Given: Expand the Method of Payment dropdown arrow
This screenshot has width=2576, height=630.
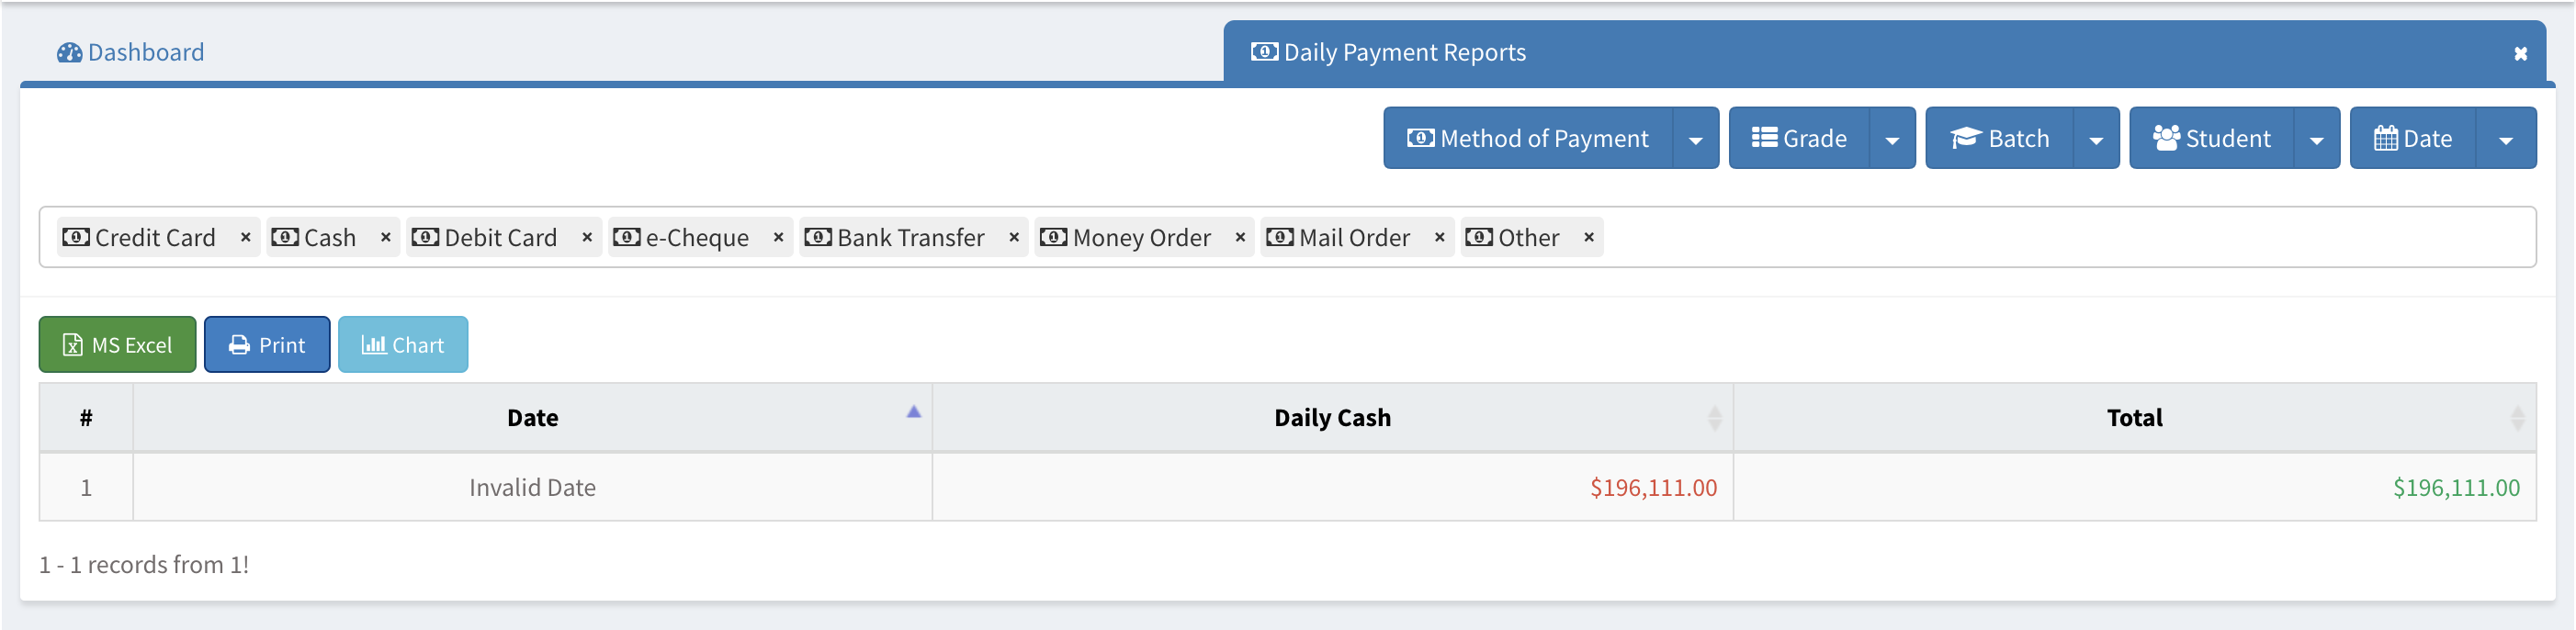Looking at the screenshot, I should pos(1695,139).
